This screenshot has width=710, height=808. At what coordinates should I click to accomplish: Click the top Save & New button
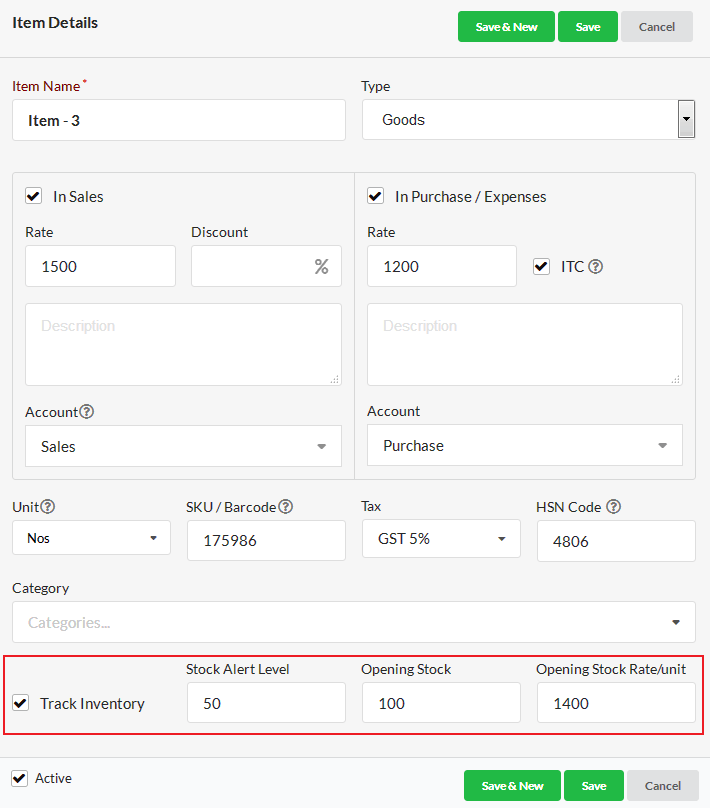[x=506, y=27]
